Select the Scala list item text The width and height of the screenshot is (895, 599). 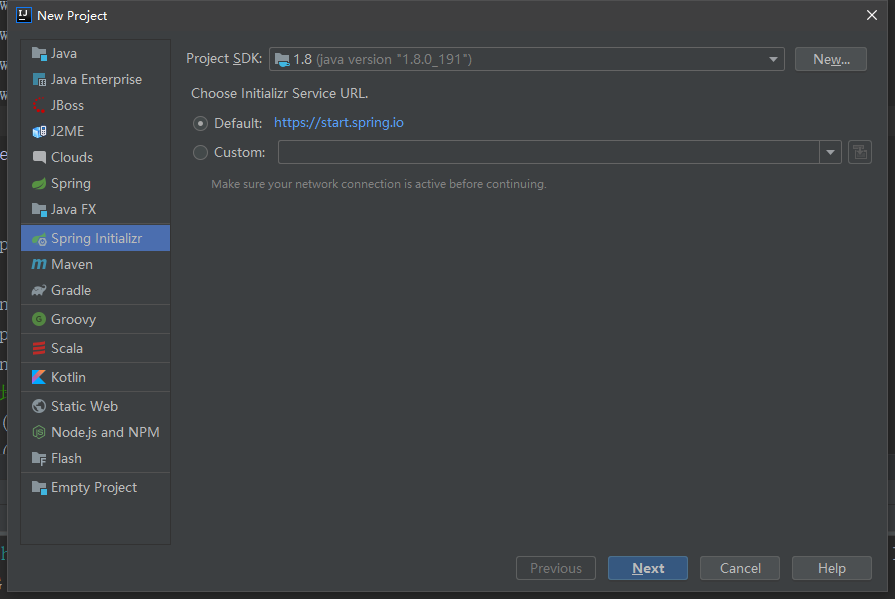[x=67, y=348]
